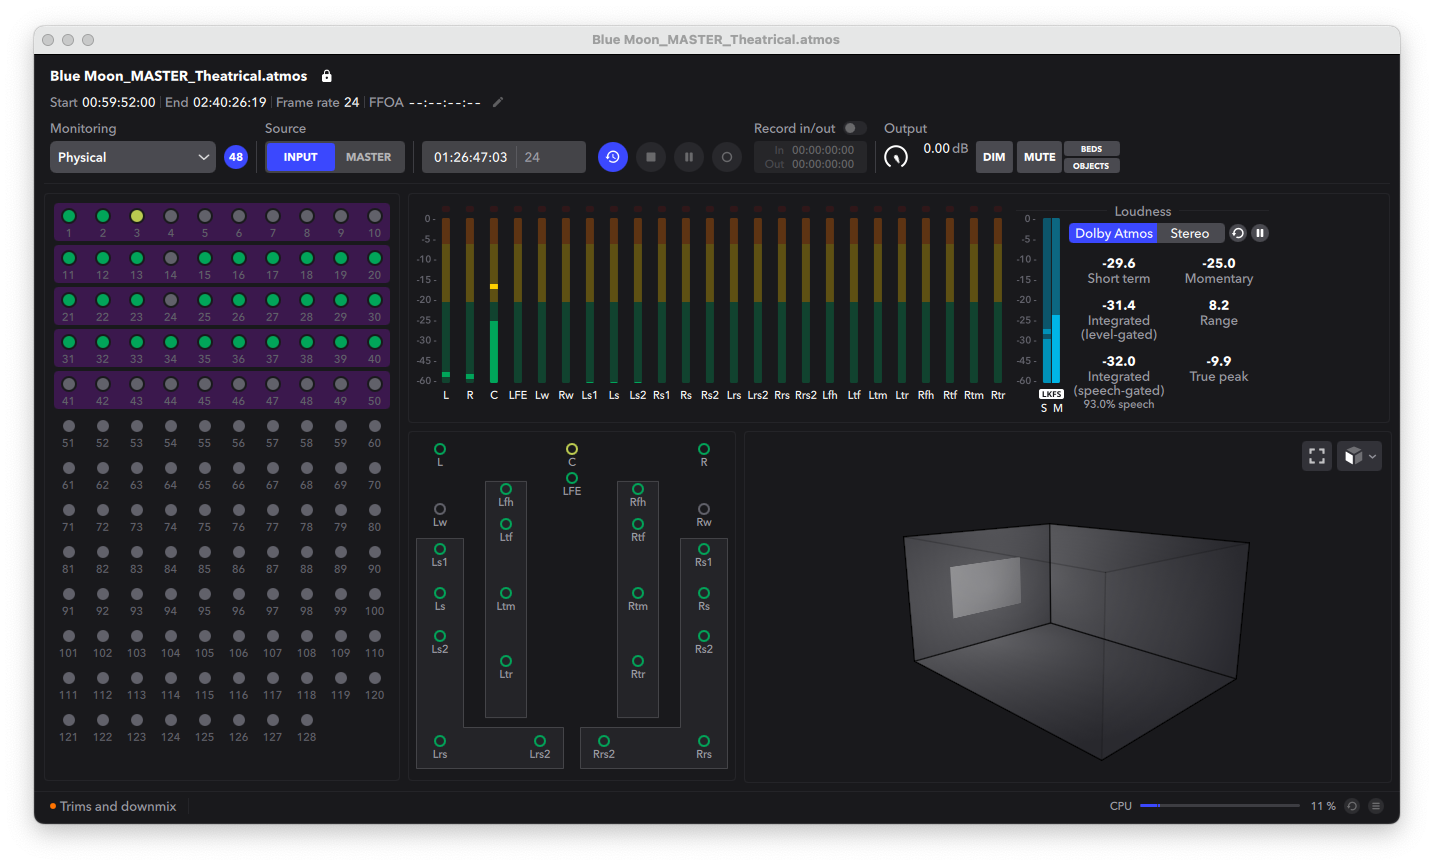Click the -29.6 Short term loudness value
This screenshot has width=1434, height=866.
pyautogui.click(x=1119, y=264)
